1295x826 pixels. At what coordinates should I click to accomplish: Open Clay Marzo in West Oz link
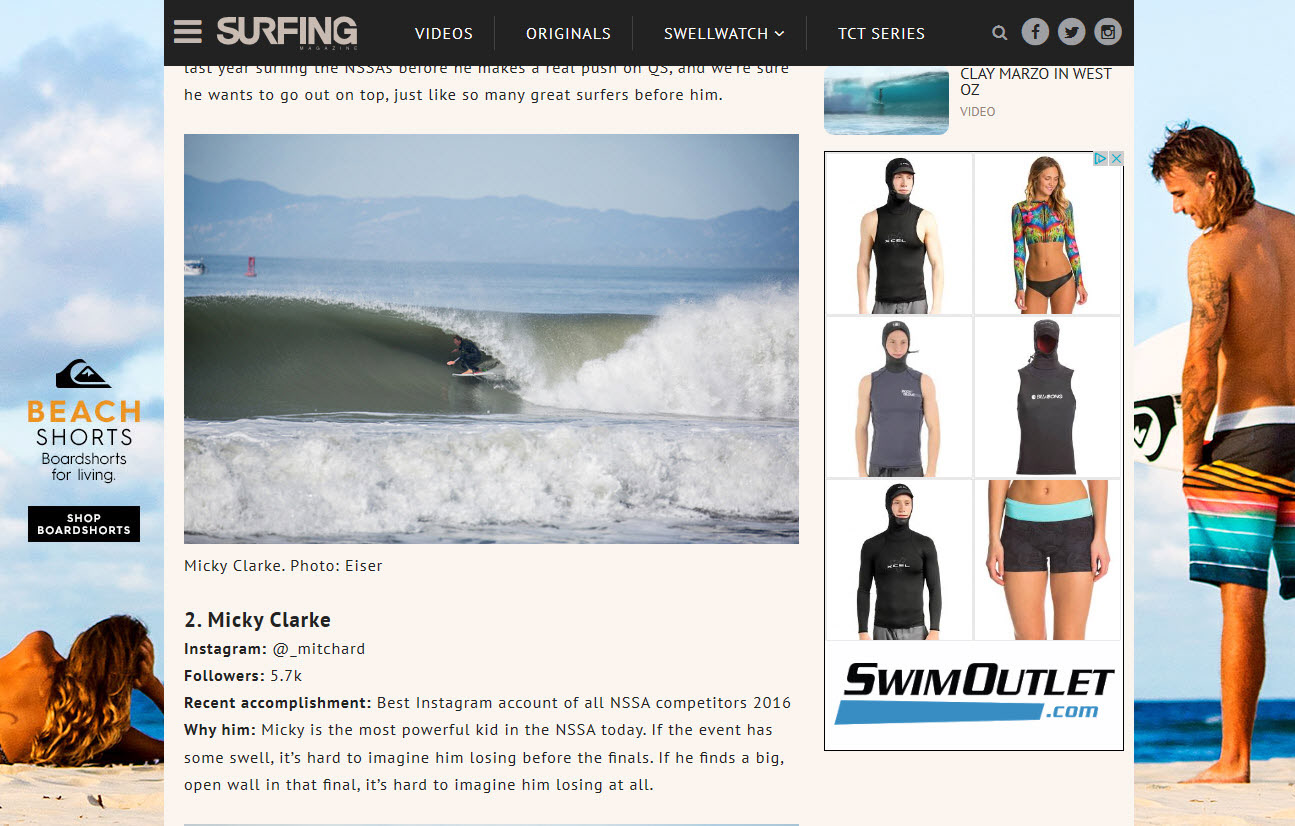(x=1036, y=82)
